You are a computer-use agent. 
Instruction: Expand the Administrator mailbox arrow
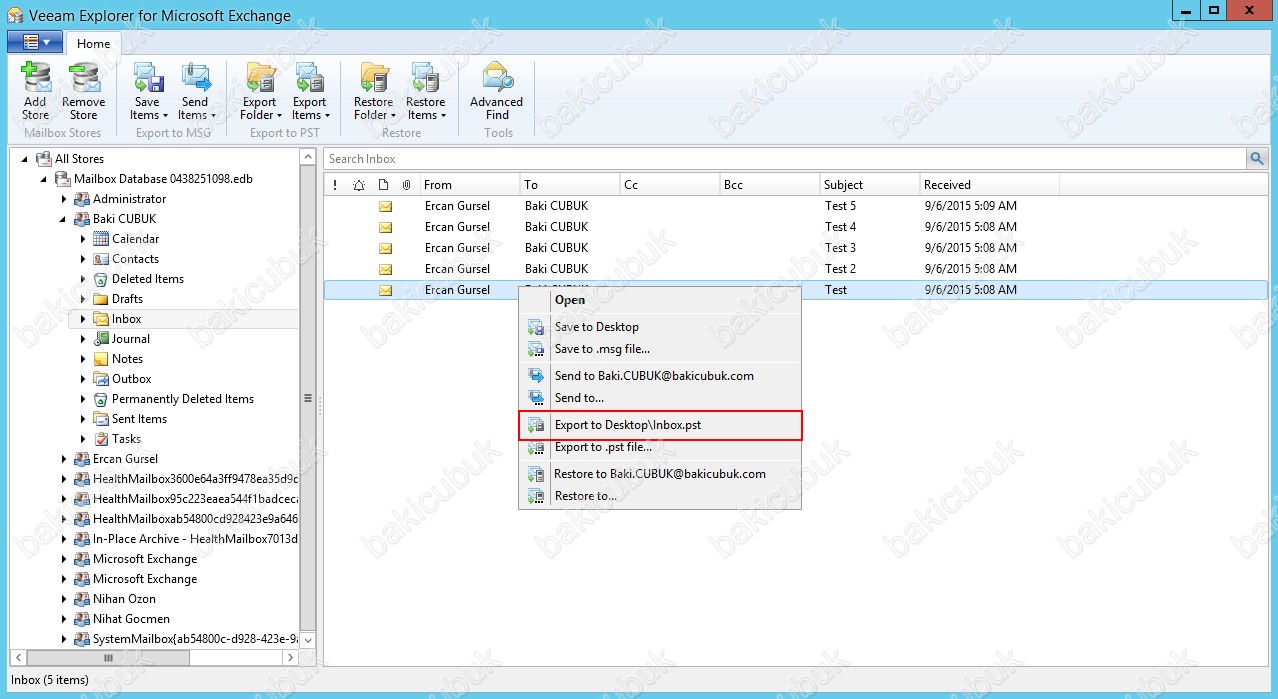pos(64,199)
